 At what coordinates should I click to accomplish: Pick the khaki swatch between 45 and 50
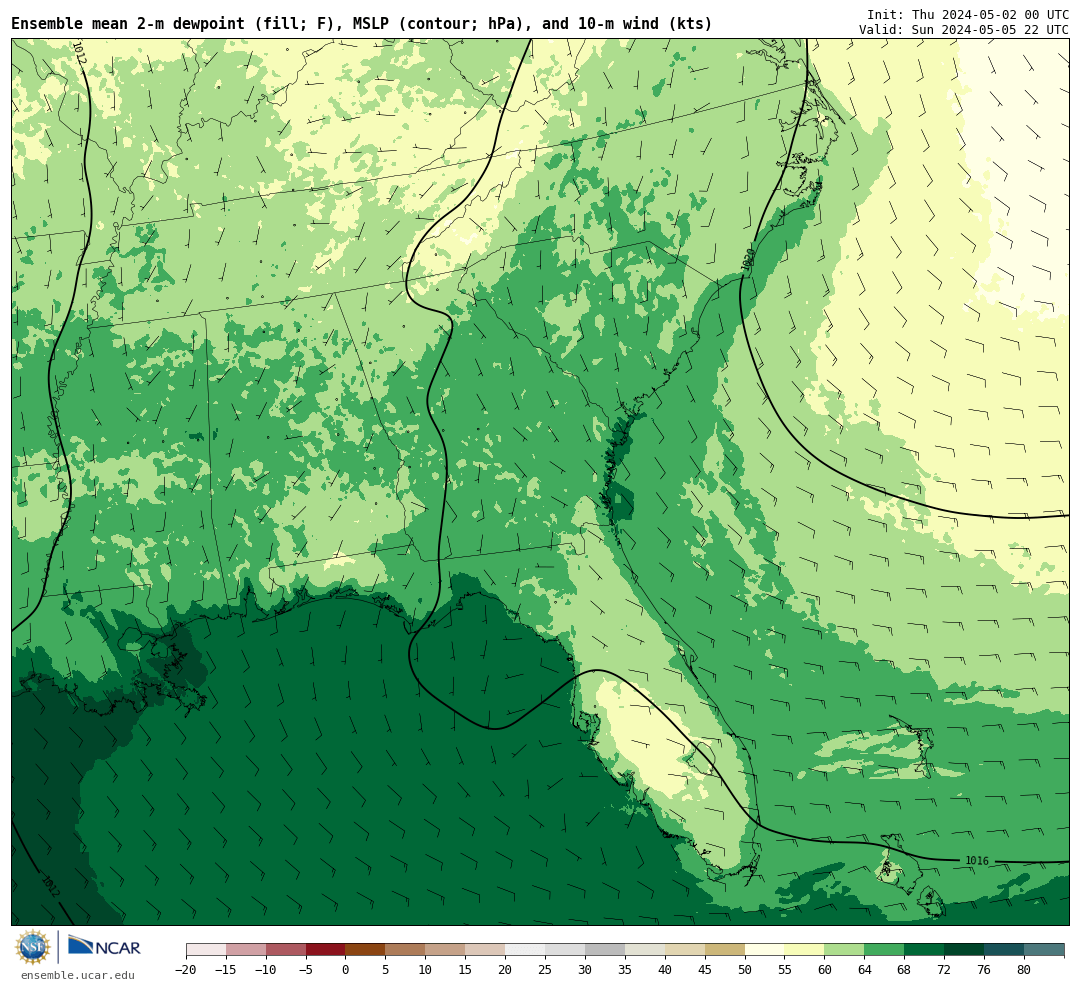(x=725, y=950)
